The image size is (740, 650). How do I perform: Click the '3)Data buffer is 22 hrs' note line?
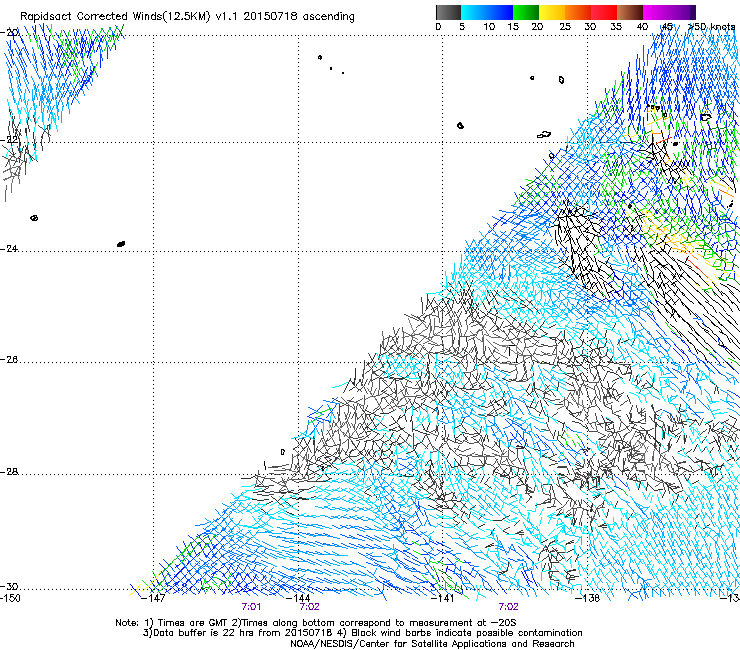coord(362,633)
